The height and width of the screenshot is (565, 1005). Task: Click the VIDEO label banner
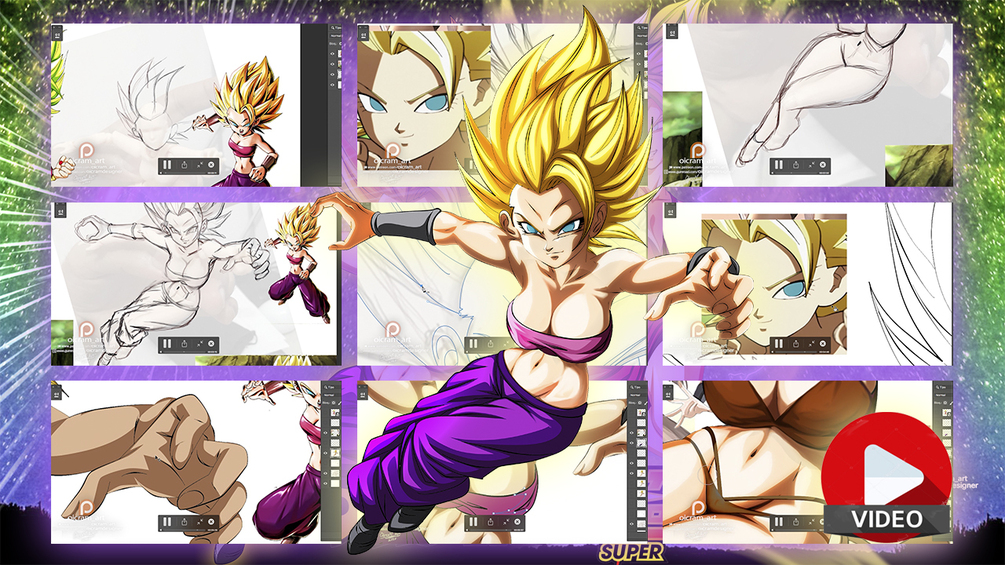tap(887, 519)
